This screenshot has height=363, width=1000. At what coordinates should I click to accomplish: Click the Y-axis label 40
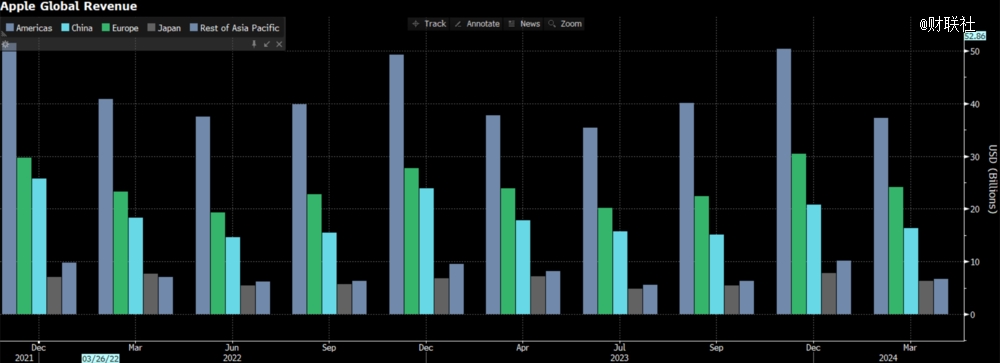coord(975,104)
